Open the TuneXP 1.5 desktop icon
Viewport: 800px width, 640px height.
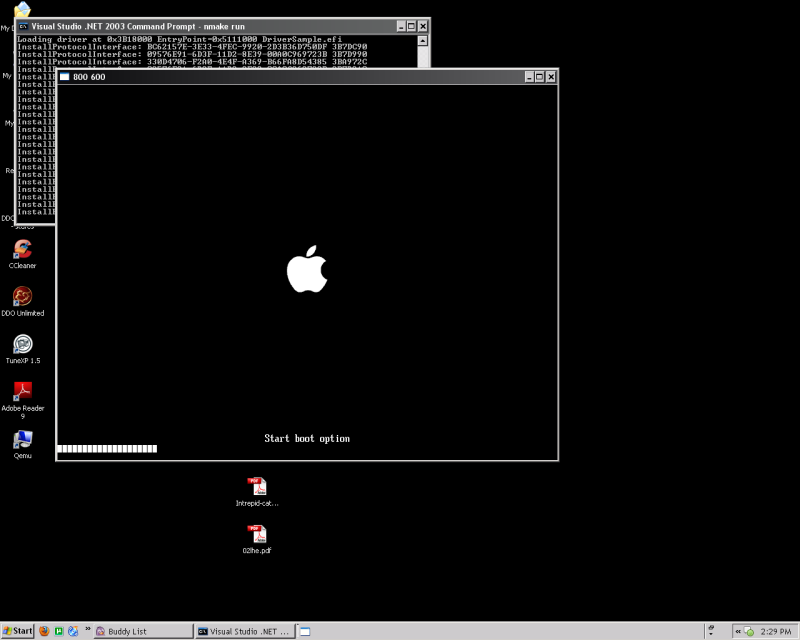coord(22,349)
